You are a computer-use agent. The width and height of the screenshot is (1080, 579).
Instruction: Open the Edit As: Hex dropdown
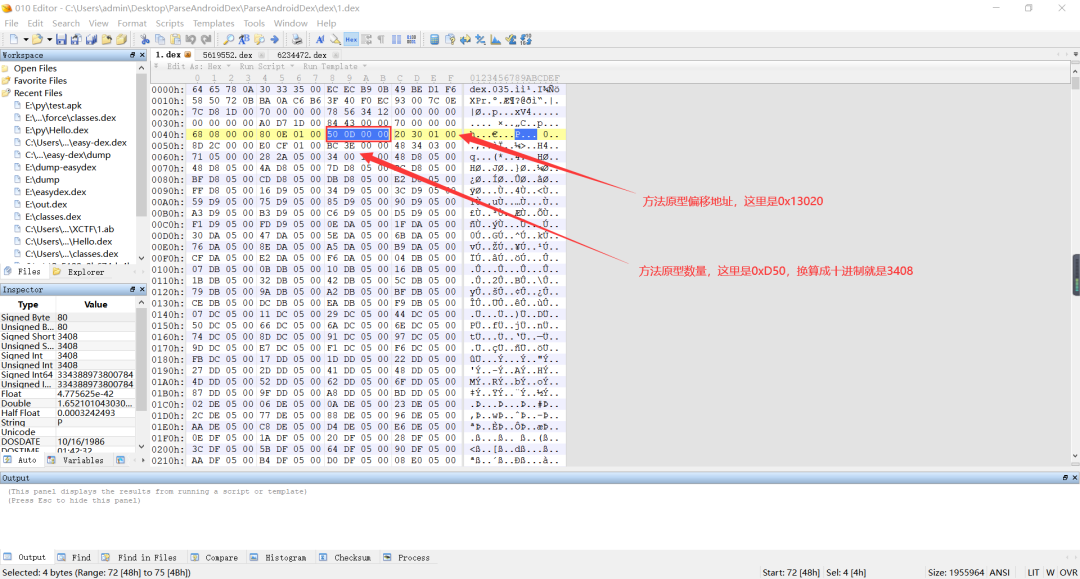[198, 67]
